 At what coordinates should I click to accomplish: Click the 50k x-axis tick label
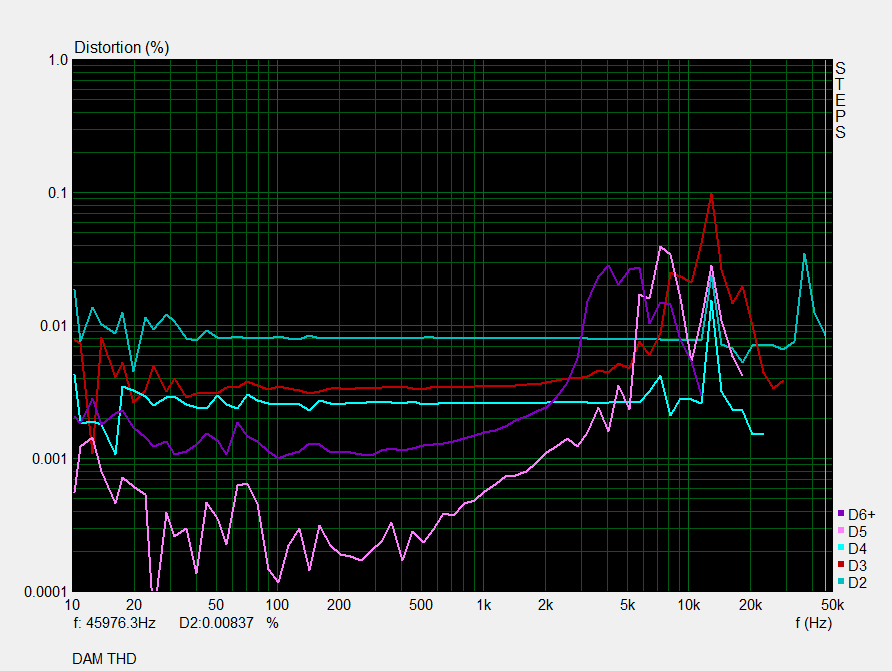pos(832,605)
